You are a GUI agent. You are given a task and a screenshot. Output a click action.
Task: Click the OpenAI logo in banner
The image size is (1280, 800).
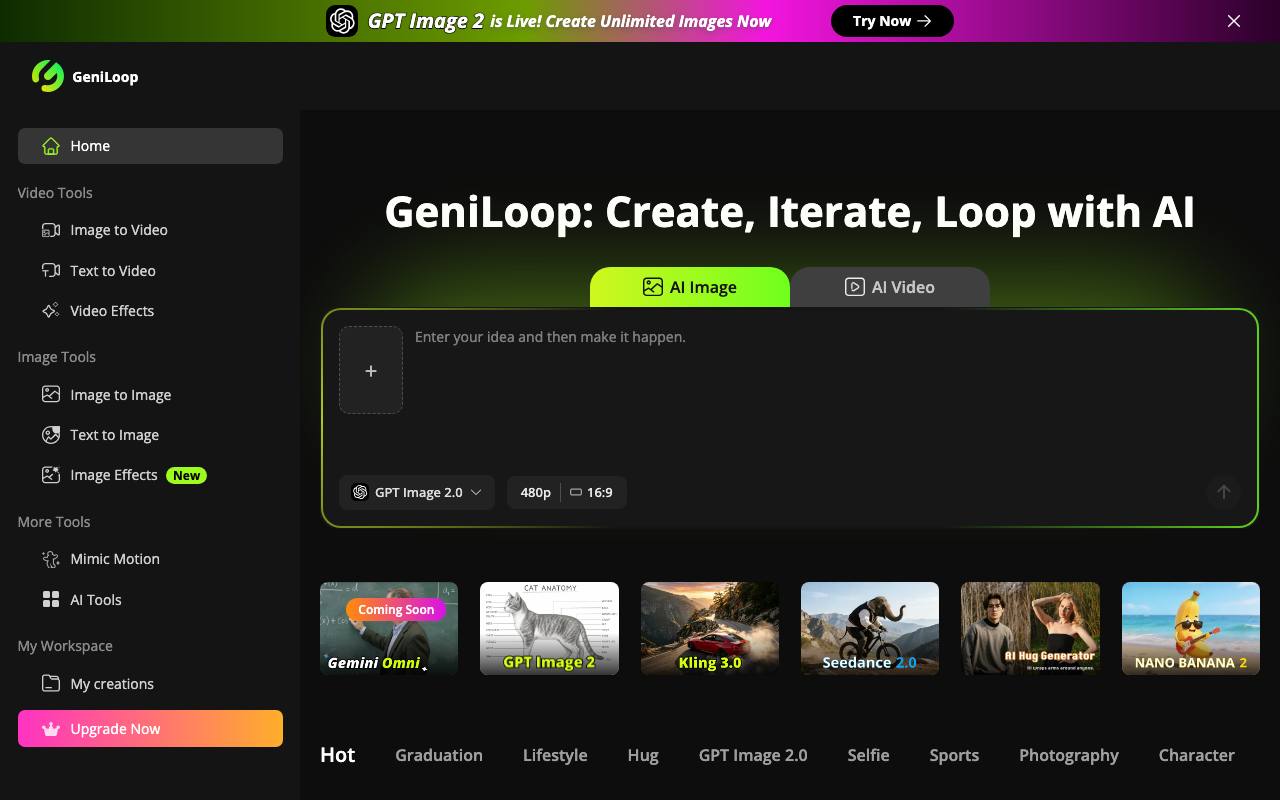pos(342,21)
